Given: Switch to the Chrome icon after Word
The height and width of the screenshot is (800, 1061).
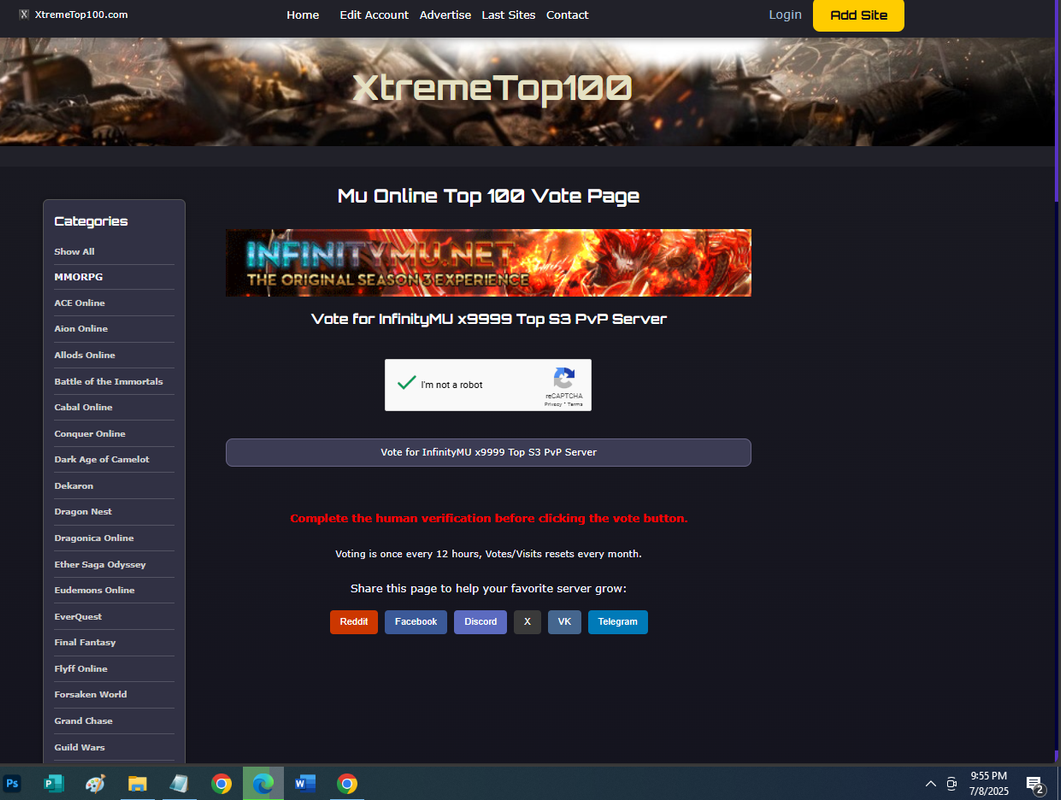Looking at the screenshot, I should coord(347,783).
